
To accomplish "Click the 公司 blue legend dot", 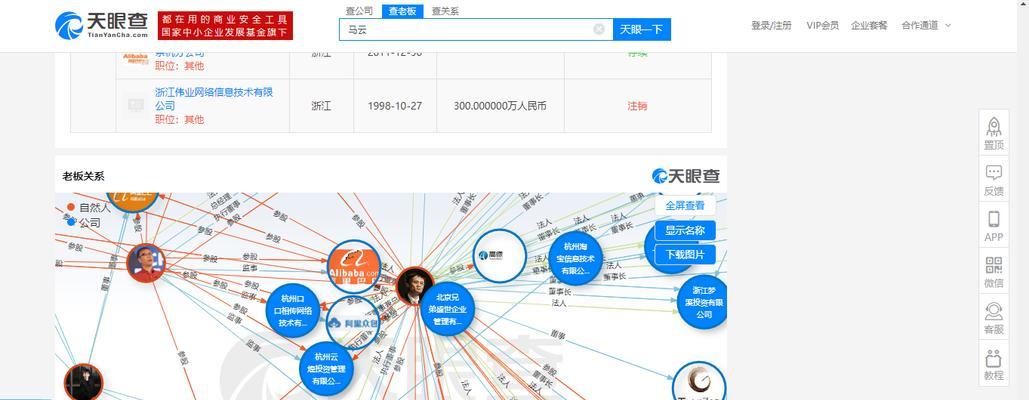I will (x=71, y=222).
